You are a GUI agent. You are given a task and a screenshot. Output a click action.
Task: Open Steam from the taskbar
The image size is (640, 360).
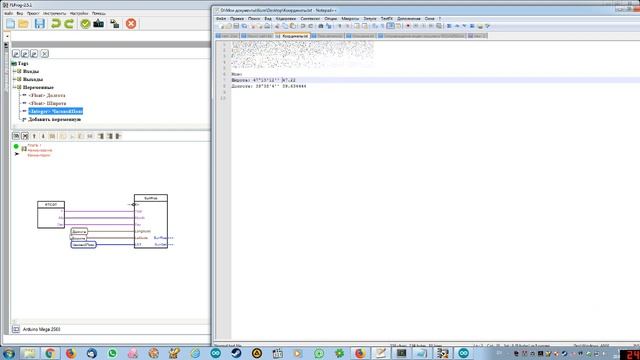pyautogui.click(x=236, y=353)
